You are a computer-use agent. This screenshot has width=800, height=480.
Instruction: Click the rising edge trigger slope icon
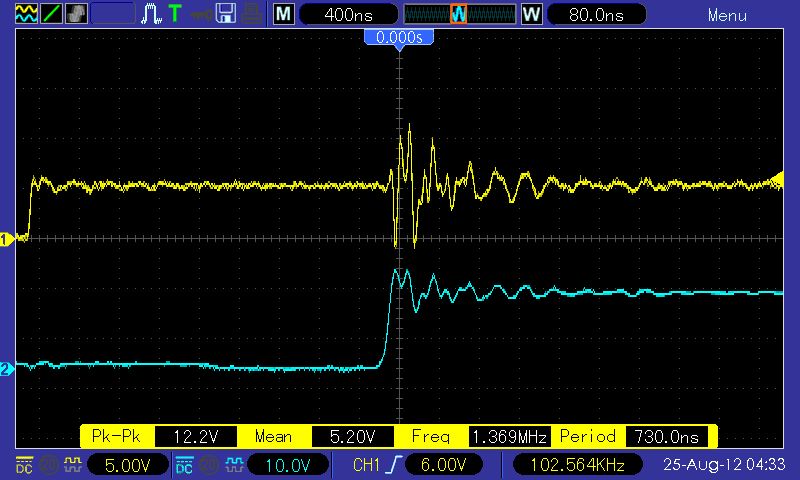[395, 465]
